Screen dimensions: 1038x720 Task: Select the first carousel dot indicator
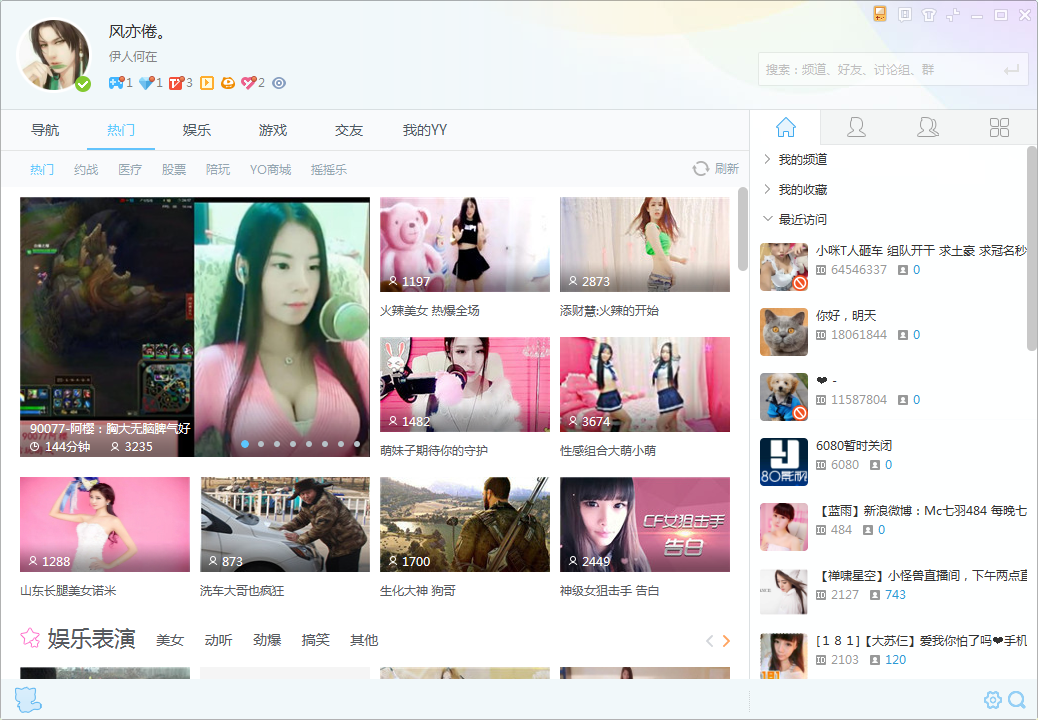pos(245,443)
